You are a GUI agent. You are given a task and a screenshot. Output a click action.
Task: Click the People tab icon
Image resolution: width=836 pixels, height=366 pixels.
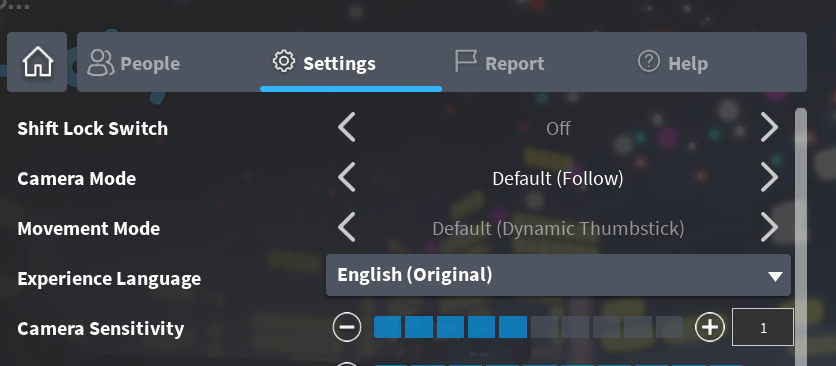[x=101, y=62]
